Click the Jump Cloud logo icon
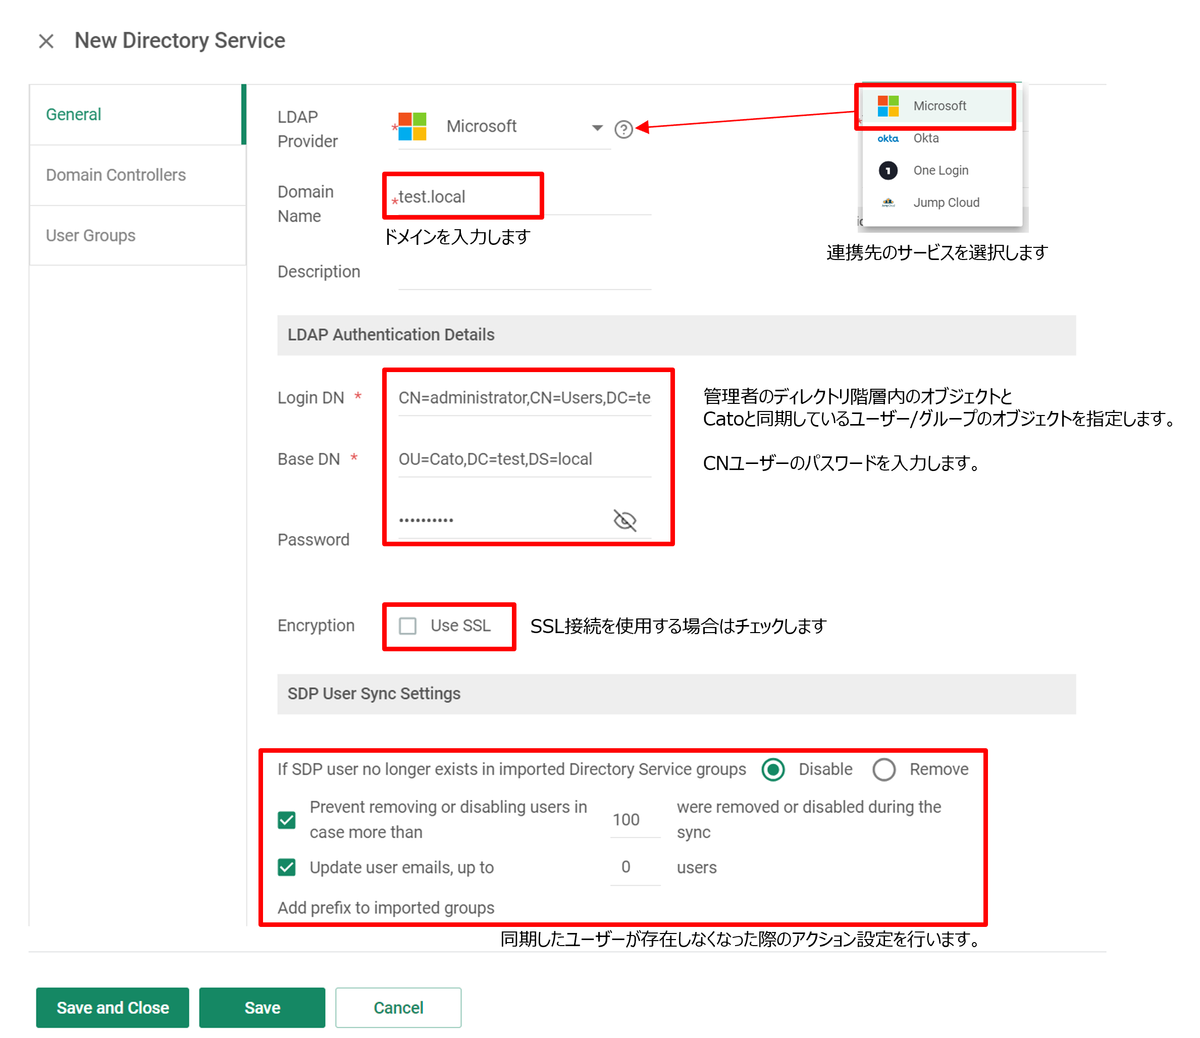Screen dimensions: 1200x1038 [x=888, y=202]
